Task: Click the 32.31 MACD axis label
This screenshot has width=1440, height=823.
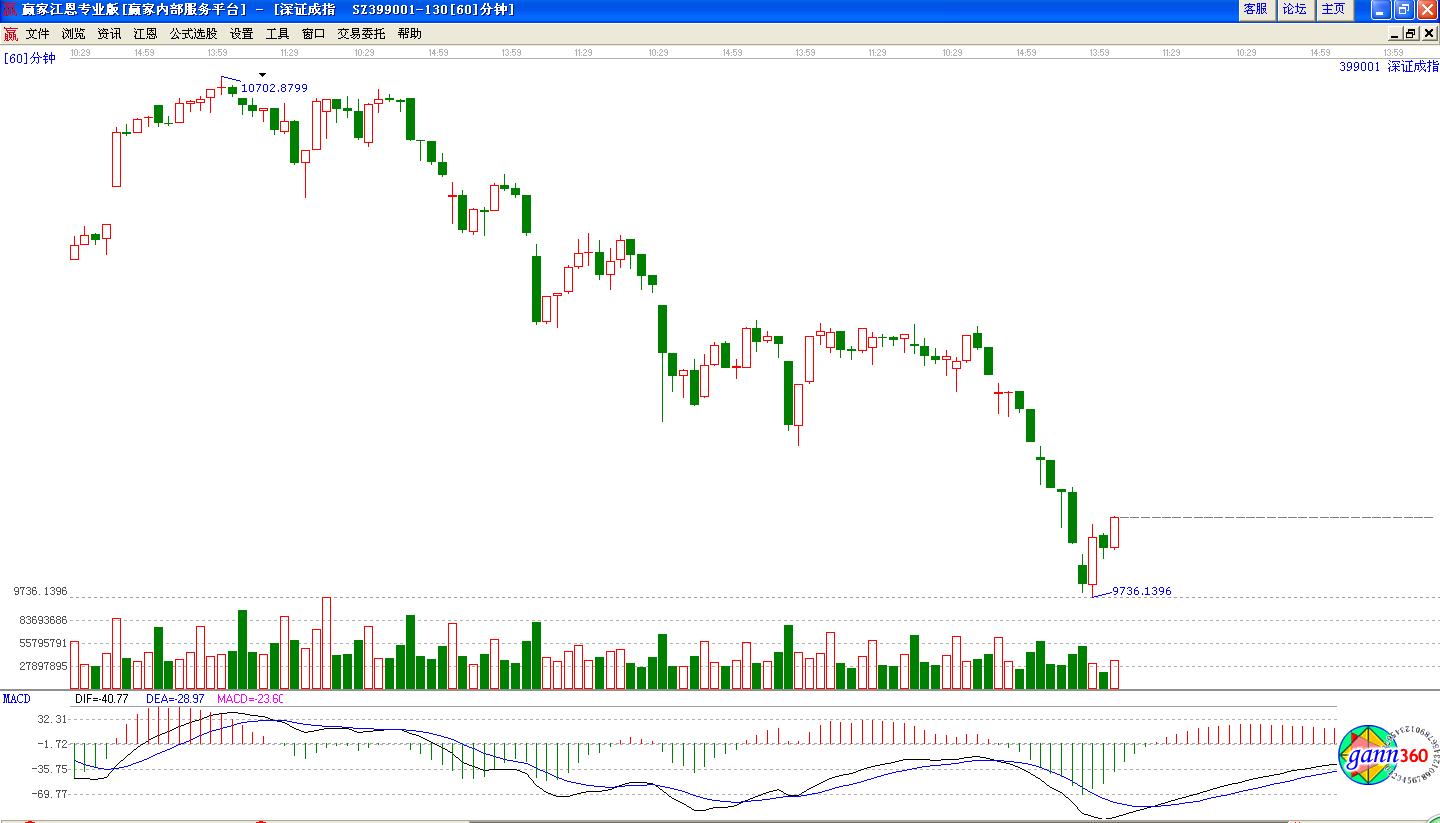Action: (x=52, y=719)
